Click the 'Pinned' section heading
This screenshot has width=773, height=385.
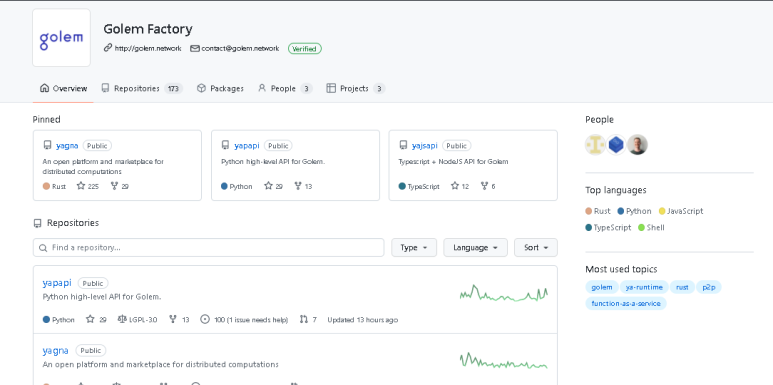[x=46, y=119]
